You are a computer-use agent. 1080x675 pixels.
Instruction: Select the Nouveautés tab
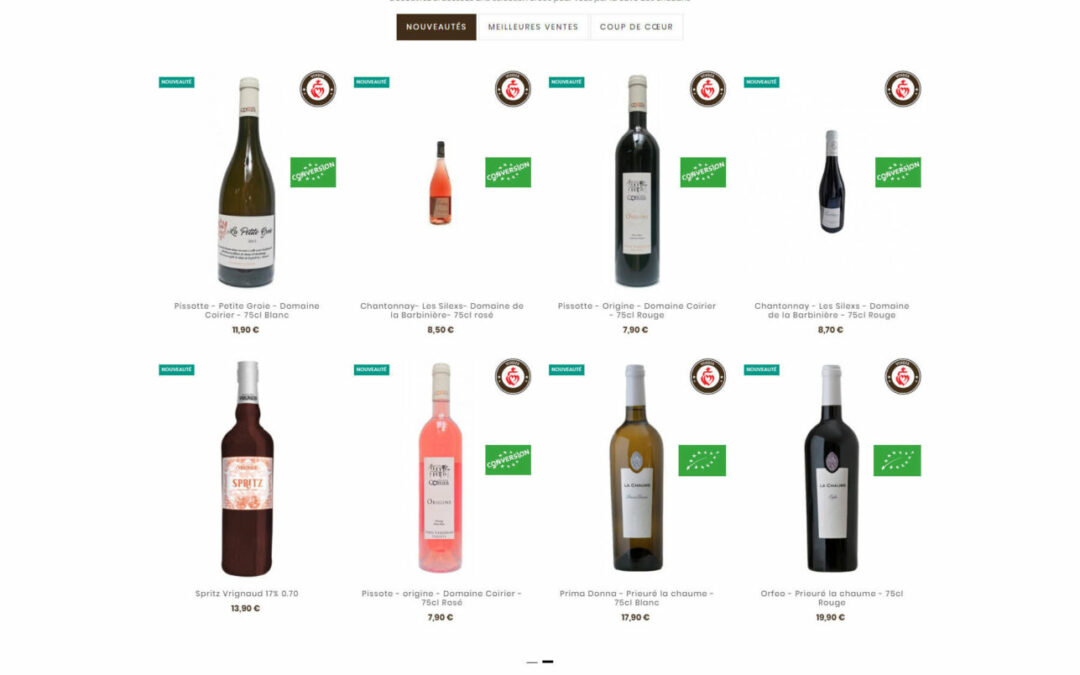coord(436,27)
